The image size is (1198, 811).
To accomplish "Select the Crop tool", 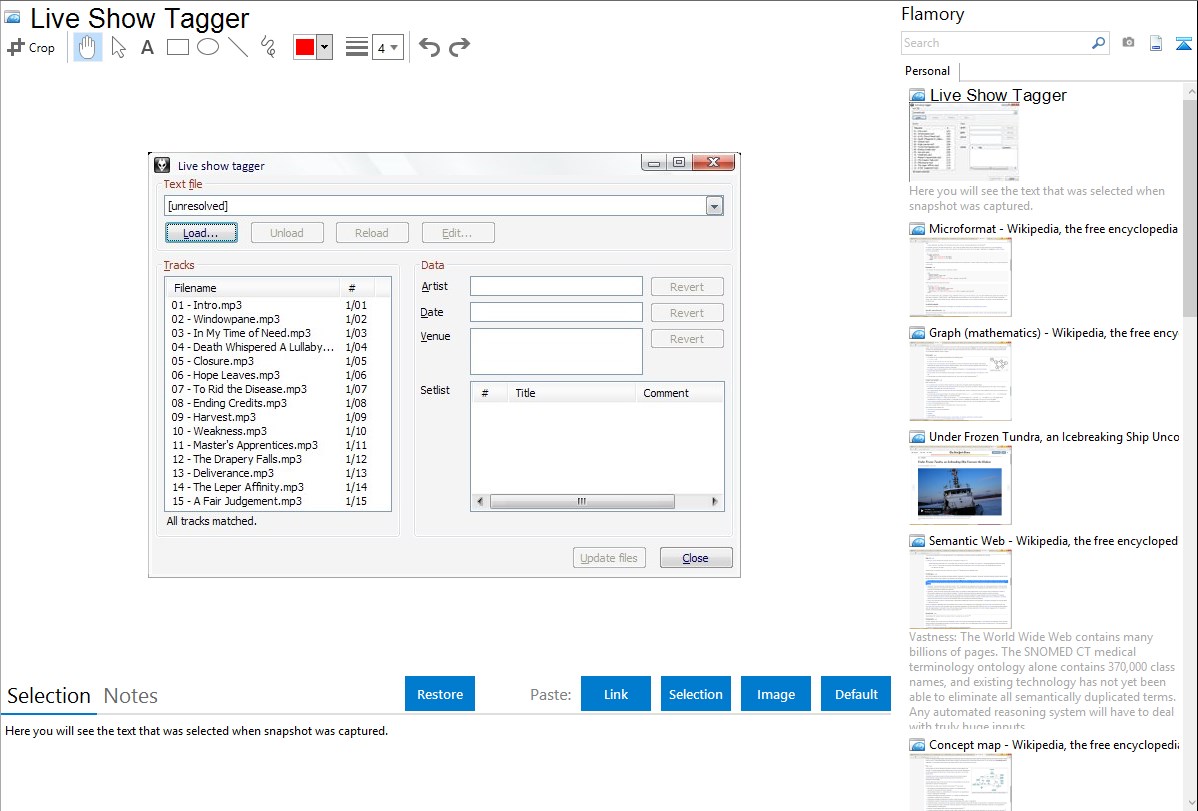I will pos(31,47).
